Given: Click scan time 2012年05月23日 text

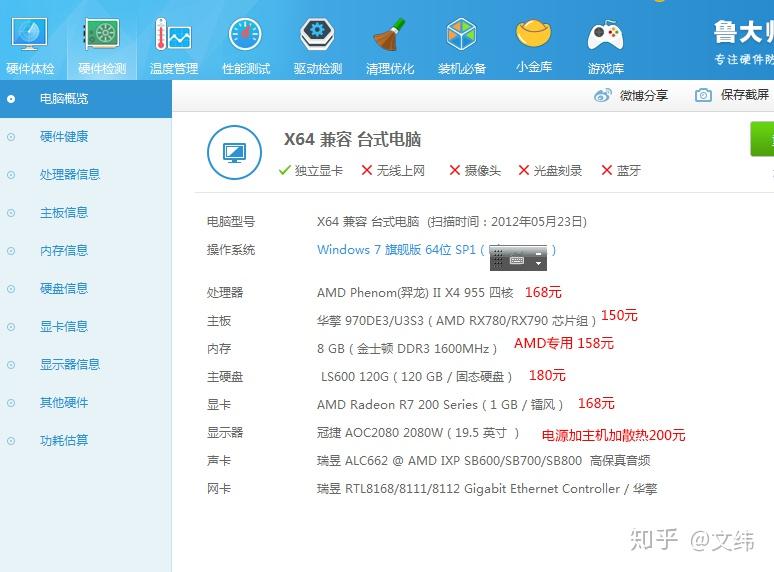Looking at the screenshot, I should coord(539,222).
